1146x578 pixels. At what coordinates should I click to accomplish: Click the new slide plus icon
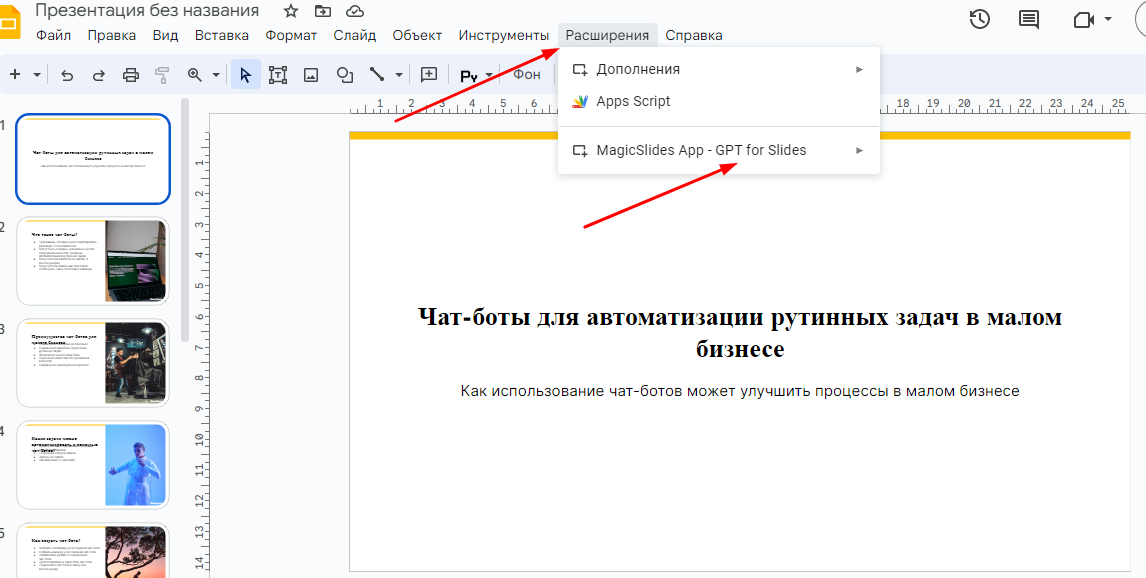(15, 75)
